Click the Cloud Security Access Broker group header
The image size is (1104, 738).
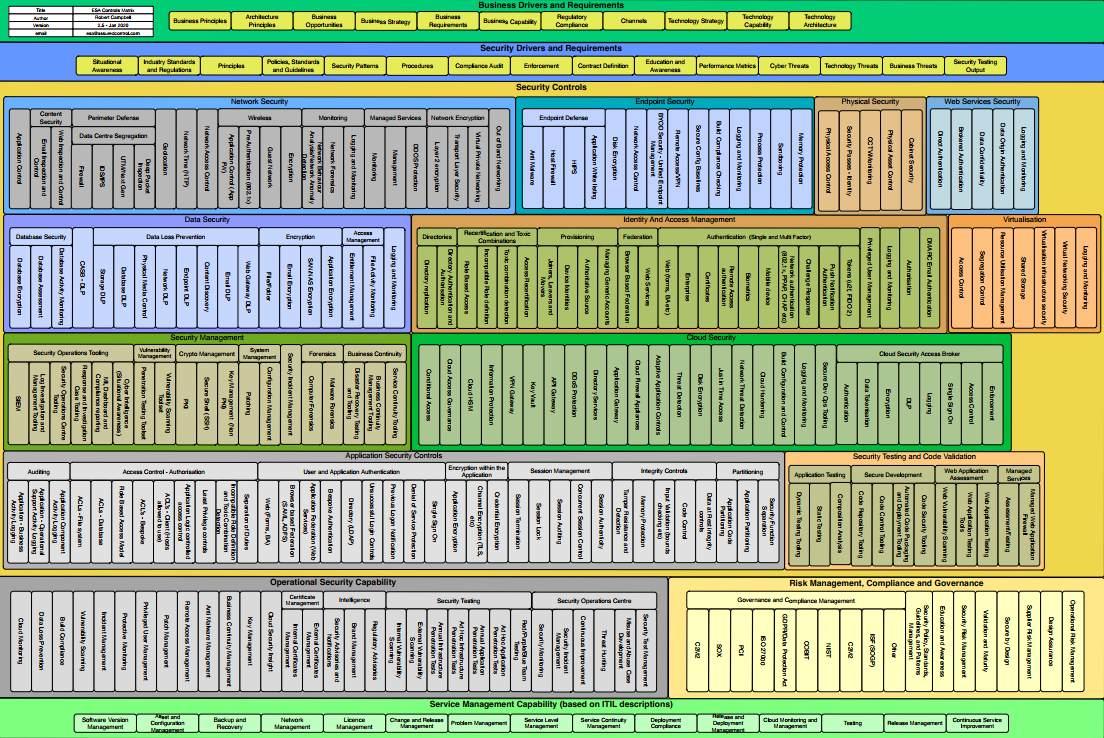coord(919,354)
